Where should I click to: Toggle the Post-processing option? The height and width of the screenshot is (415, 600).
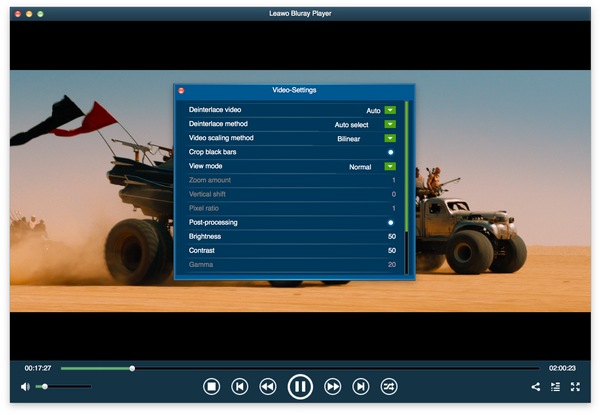click(390, 222)
